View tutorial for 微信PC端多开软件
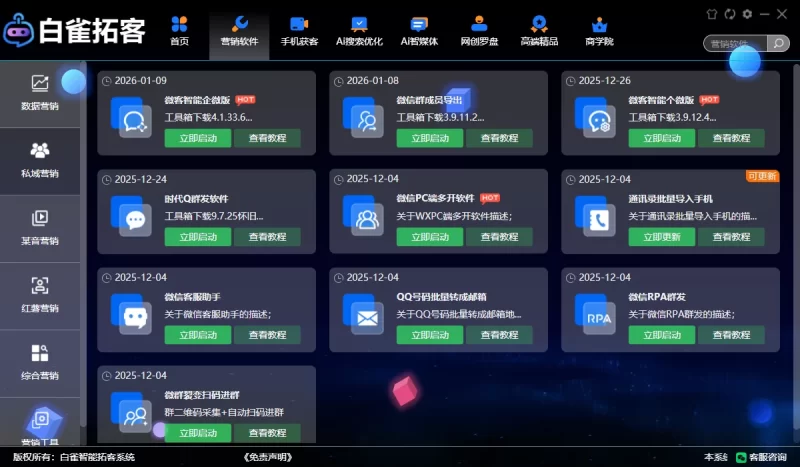Screen dimensions: 800x467 coord(499,237)
